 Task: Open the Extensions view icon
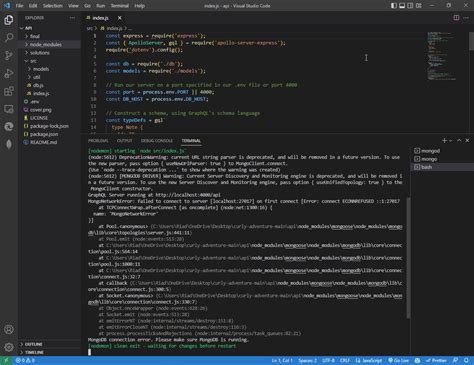click(9, 91)
